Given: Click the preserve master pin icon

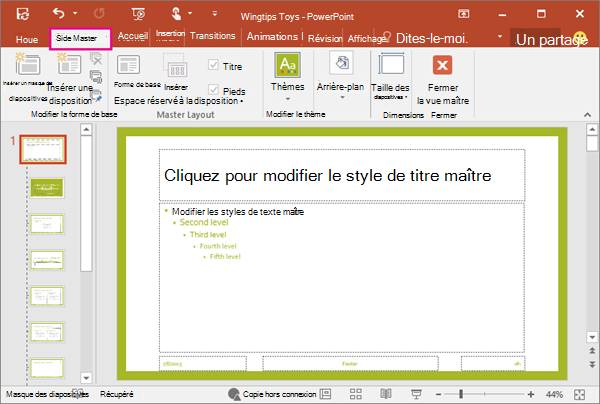Looking at the screenshot, I should pyautogui.click(x=96, y=95).
